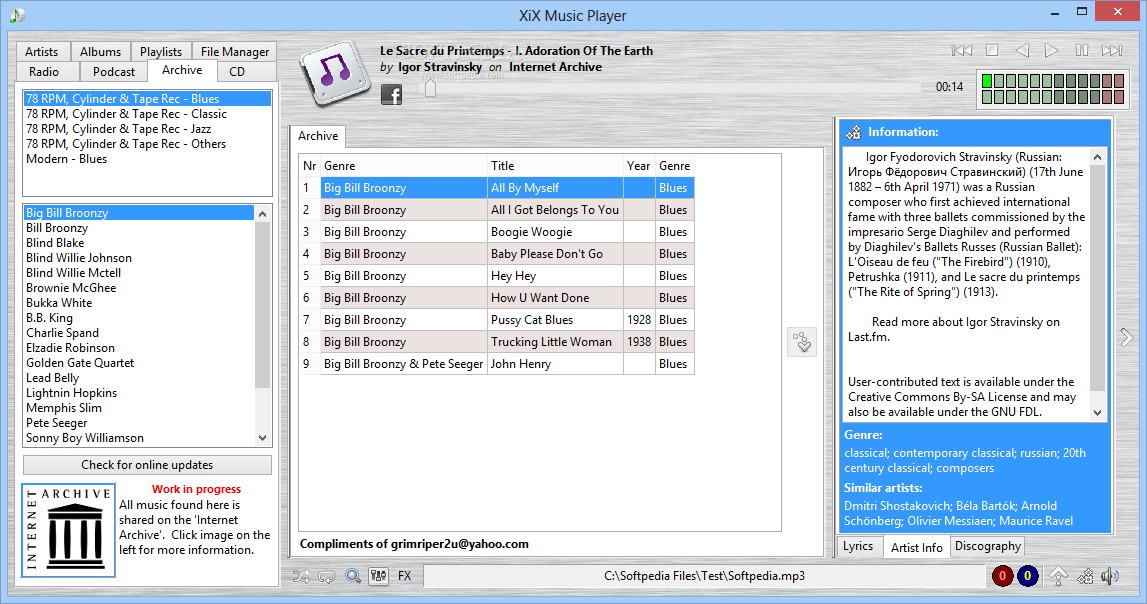Image resolution: width=1147 pixels, height=604 pixels.
Task: Open the Artists tab
Action: [x=42, y=52]
